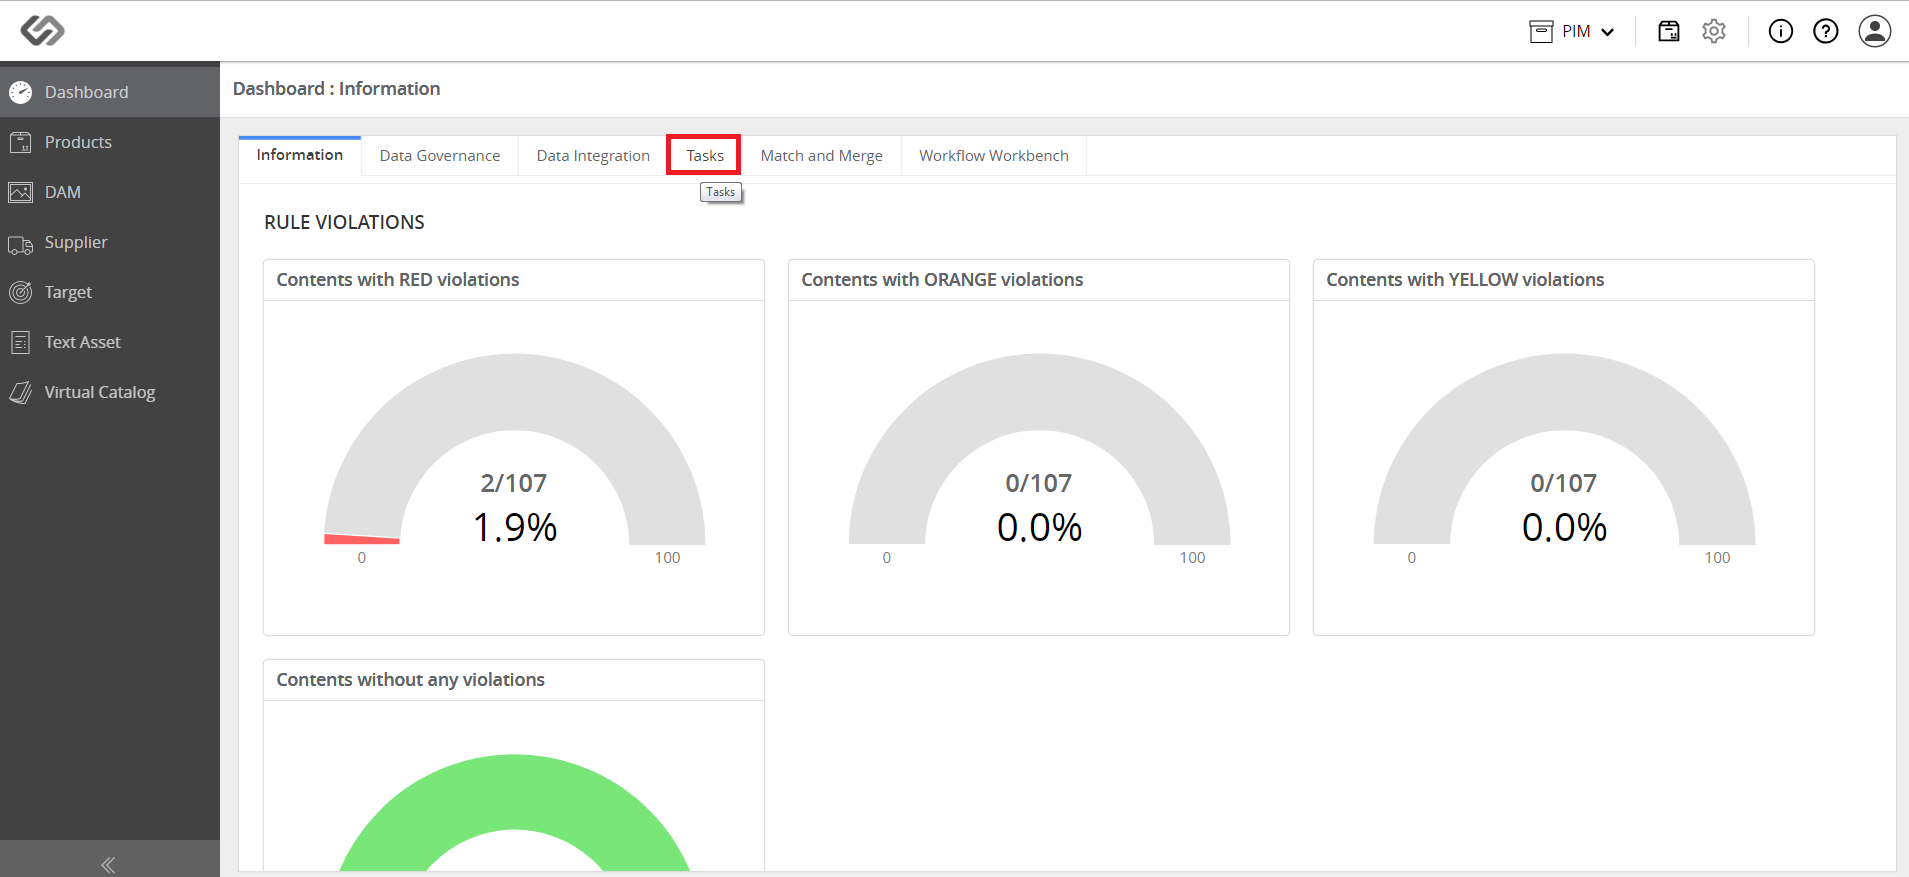Click the Text Asset document icon
Viewport: 1909px width, 877px height.
coord(20,342)
